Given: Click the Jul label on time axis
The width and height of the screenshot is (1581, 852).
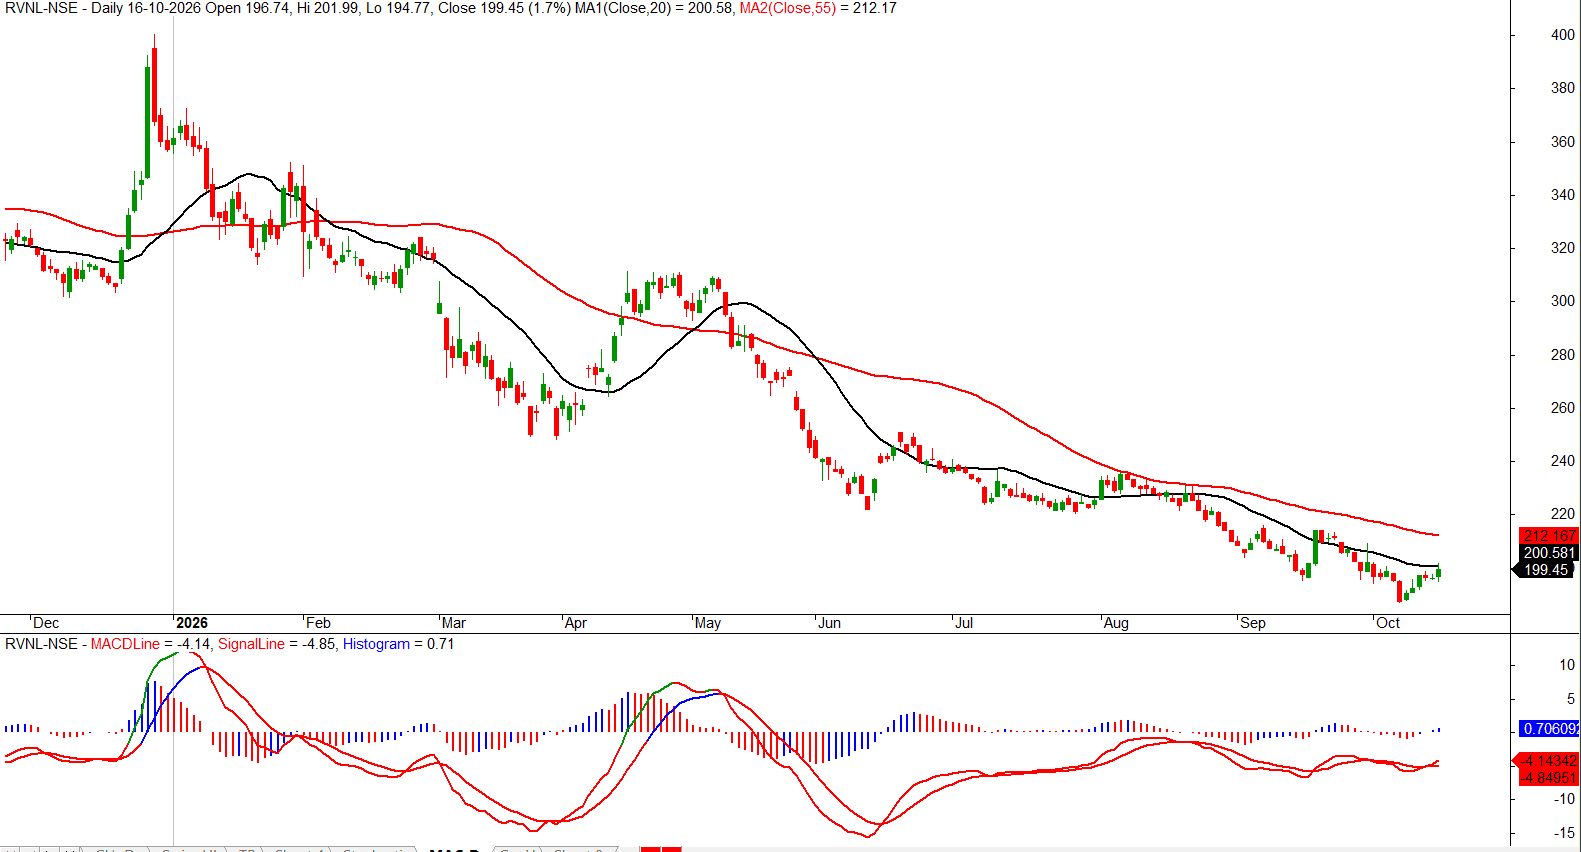Looking at the screenshot, I should click(964, 623).
